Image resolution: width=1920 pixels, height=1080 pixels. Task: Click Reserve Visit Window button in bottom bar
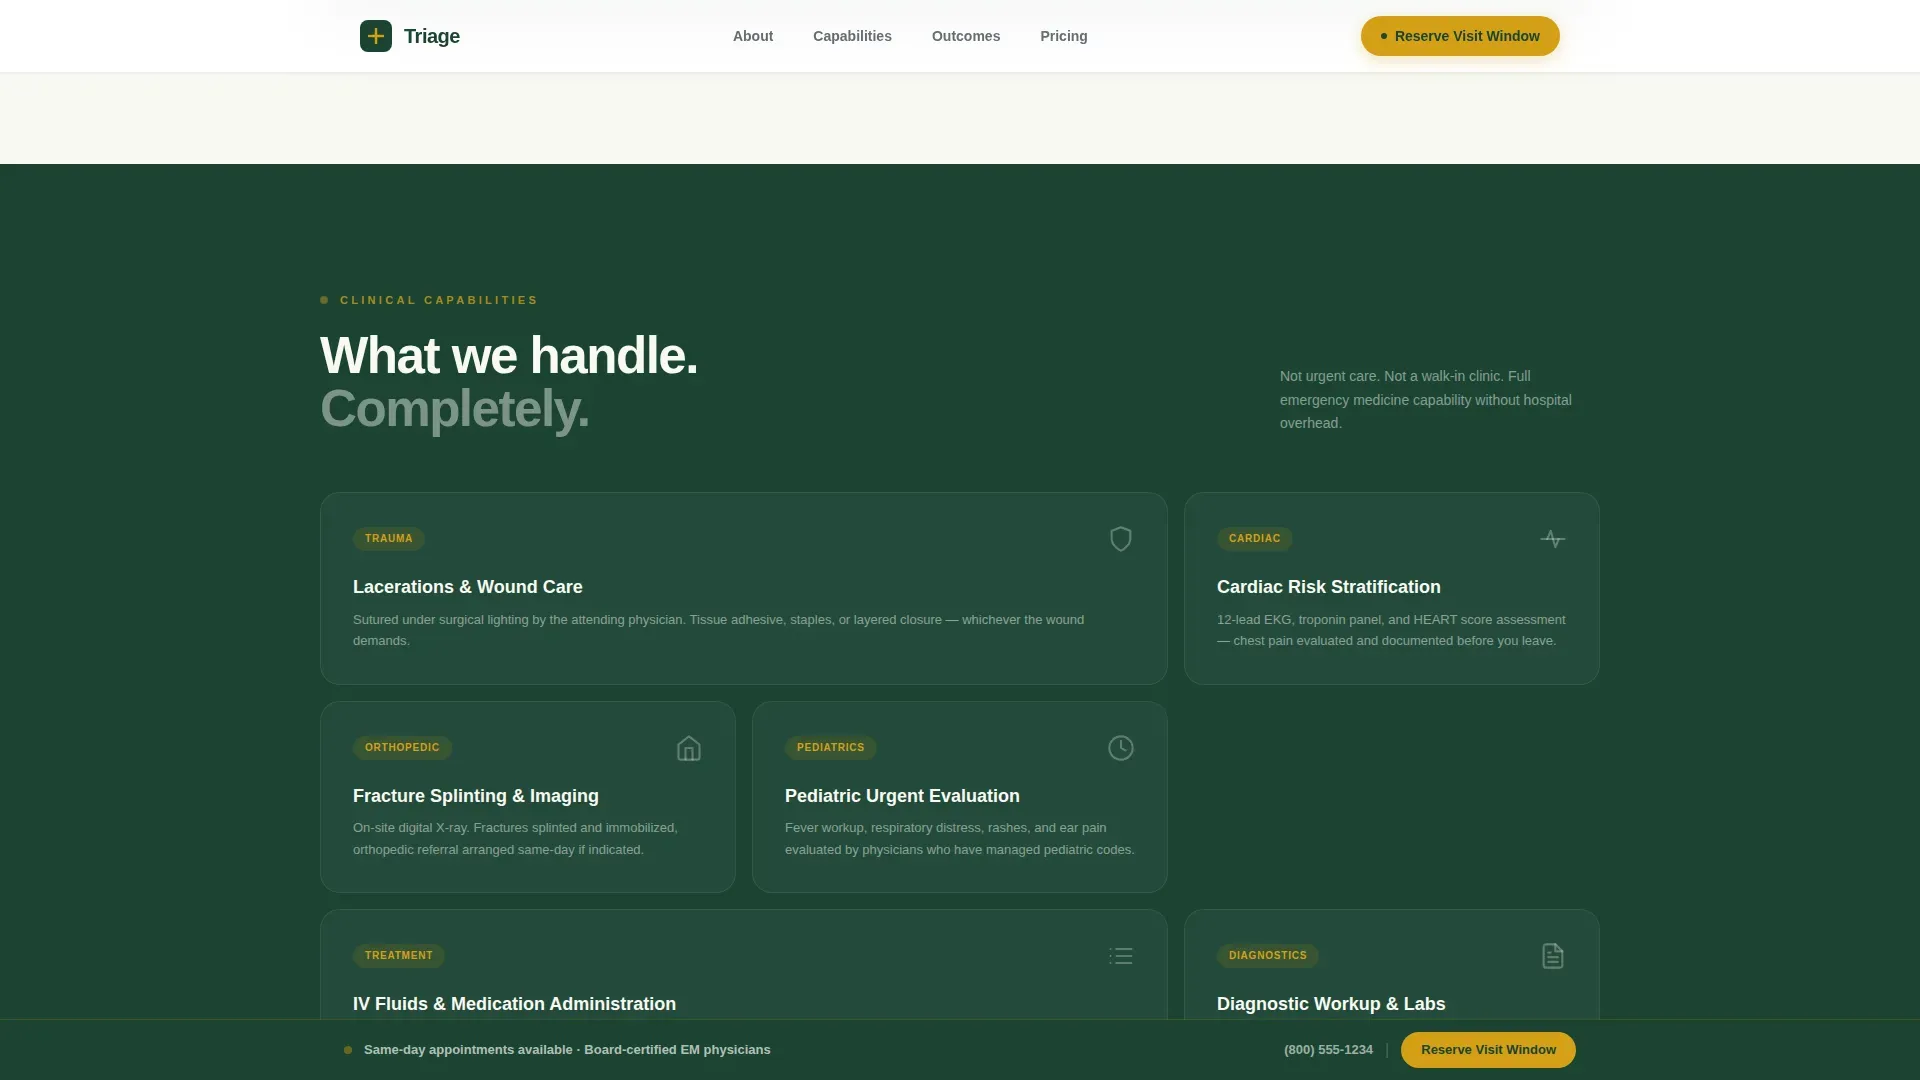(1488, 1050)
